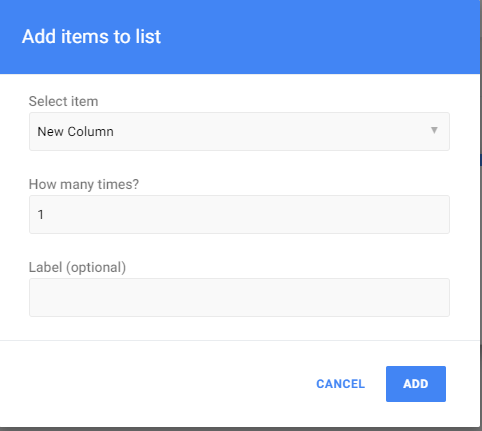Click CANCEL to dismiss the dialog

point(340,384)
